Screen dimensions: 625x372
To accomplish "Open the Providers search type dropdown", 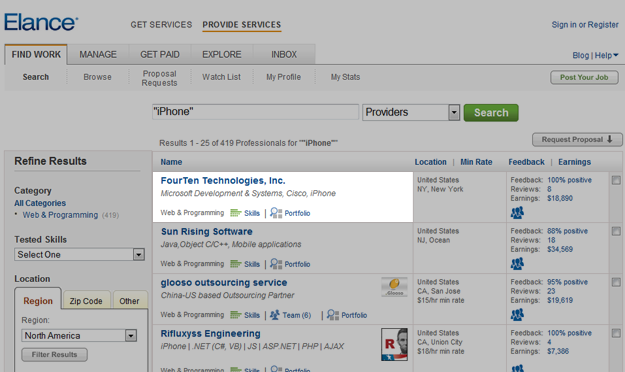I will tap(411, 112).
